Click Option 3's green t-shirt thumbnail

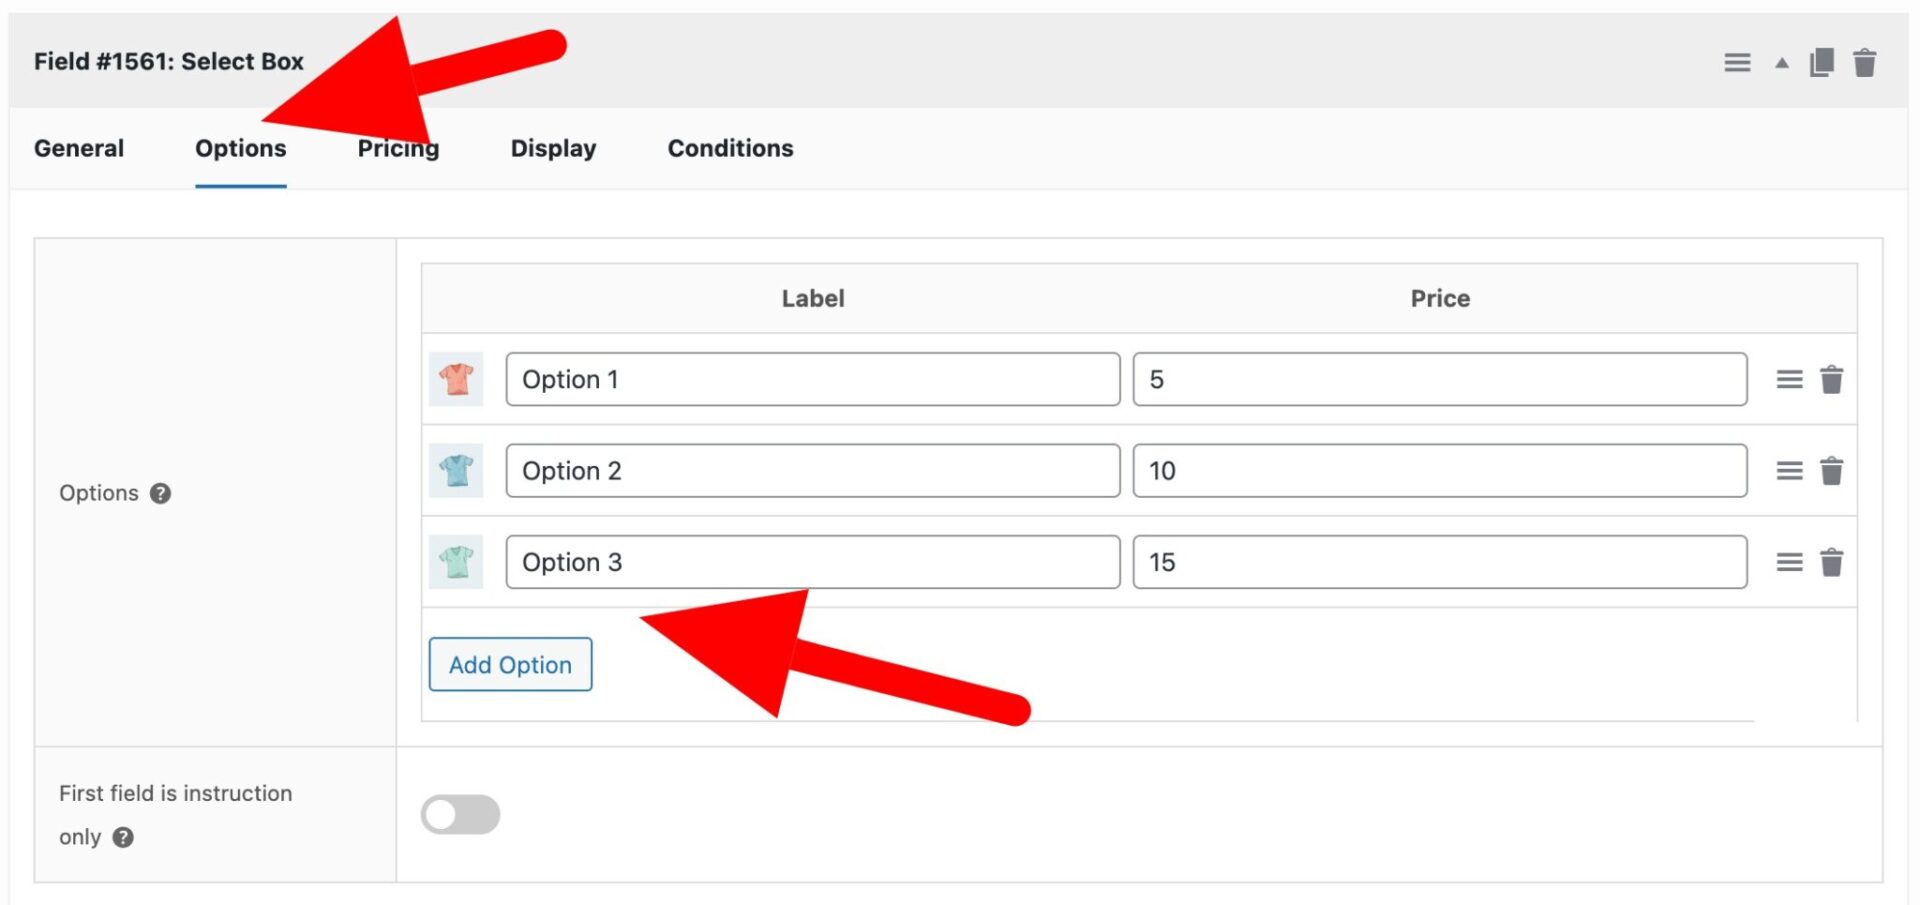click(456, 562)
